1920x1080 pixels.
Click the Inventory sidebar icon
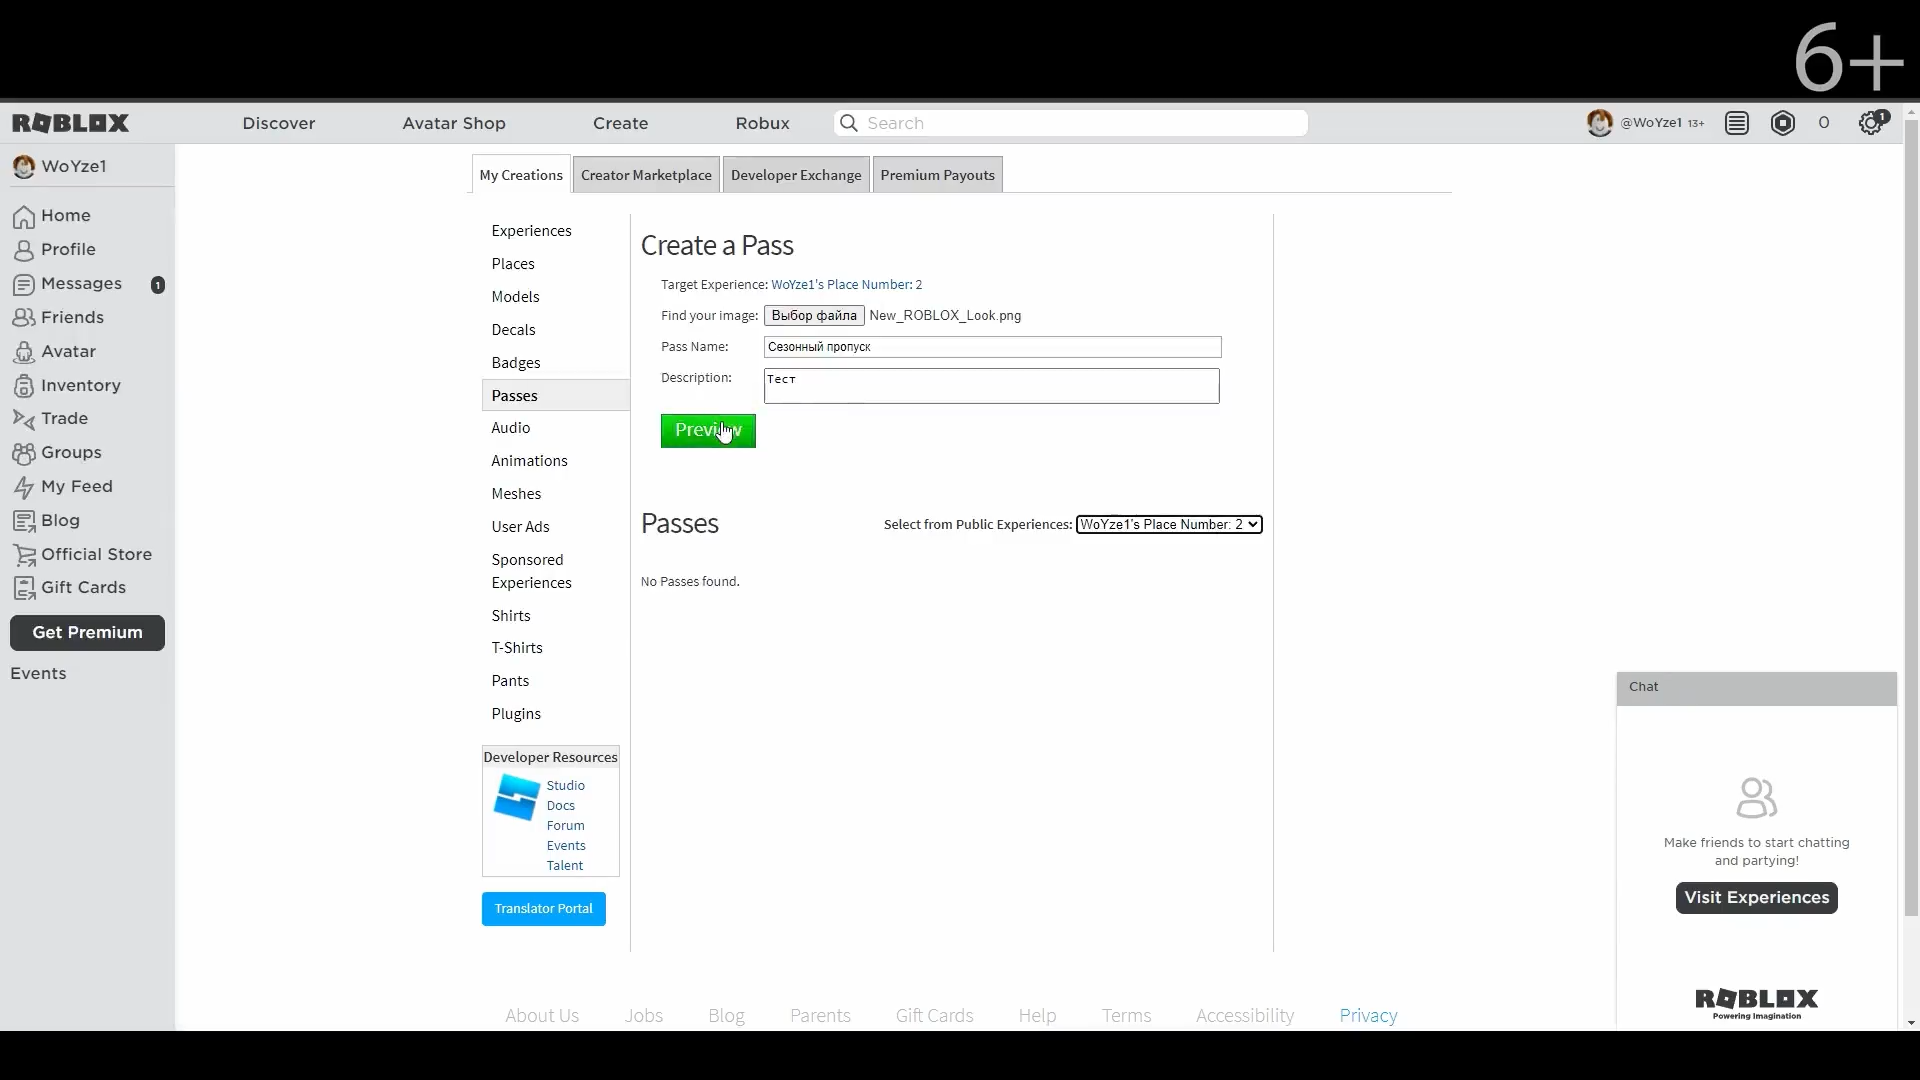[x=24, y=386]
